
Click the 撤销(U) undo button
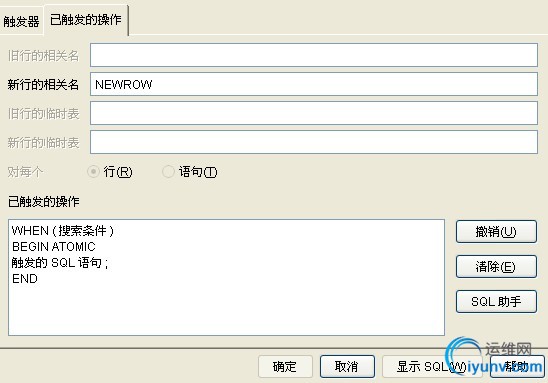[496, 231]
